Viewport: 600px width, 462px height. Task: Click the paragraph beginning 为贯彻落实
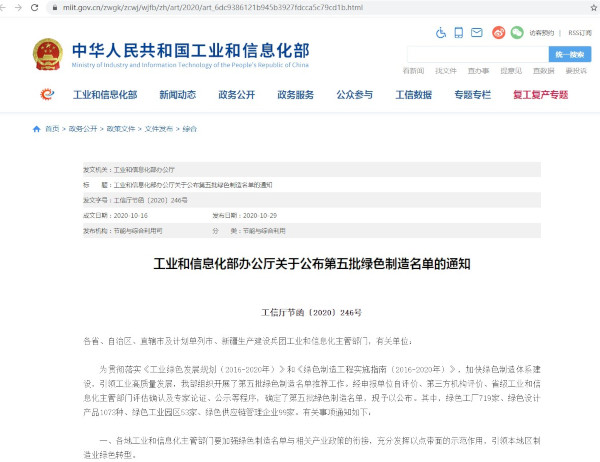point(311,391)
